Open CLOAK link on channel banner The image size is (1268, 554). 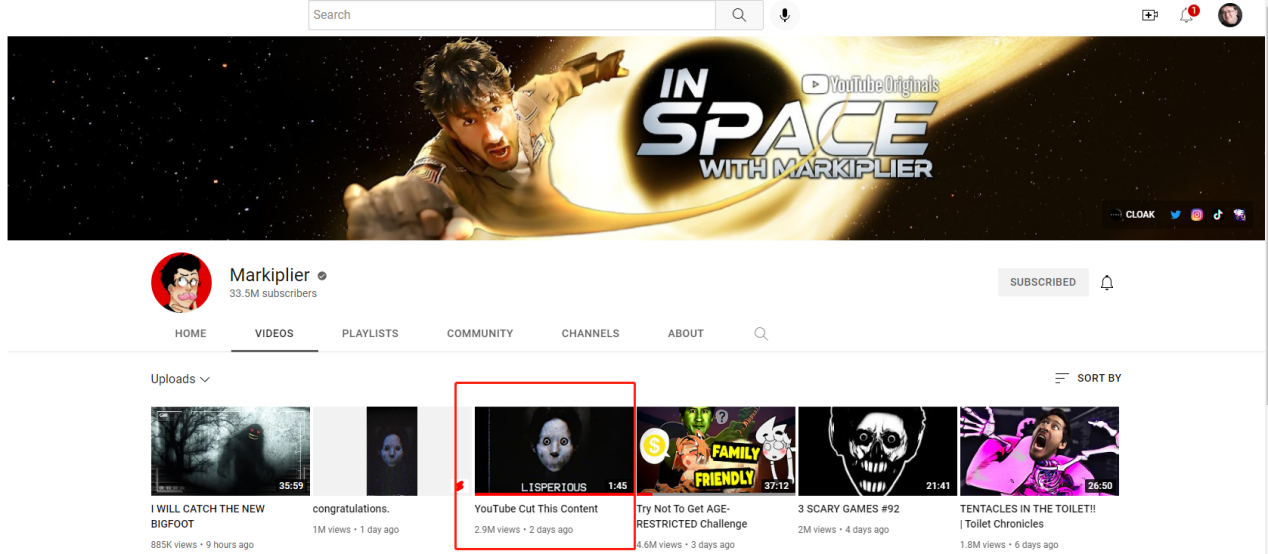coord(1133,214)
